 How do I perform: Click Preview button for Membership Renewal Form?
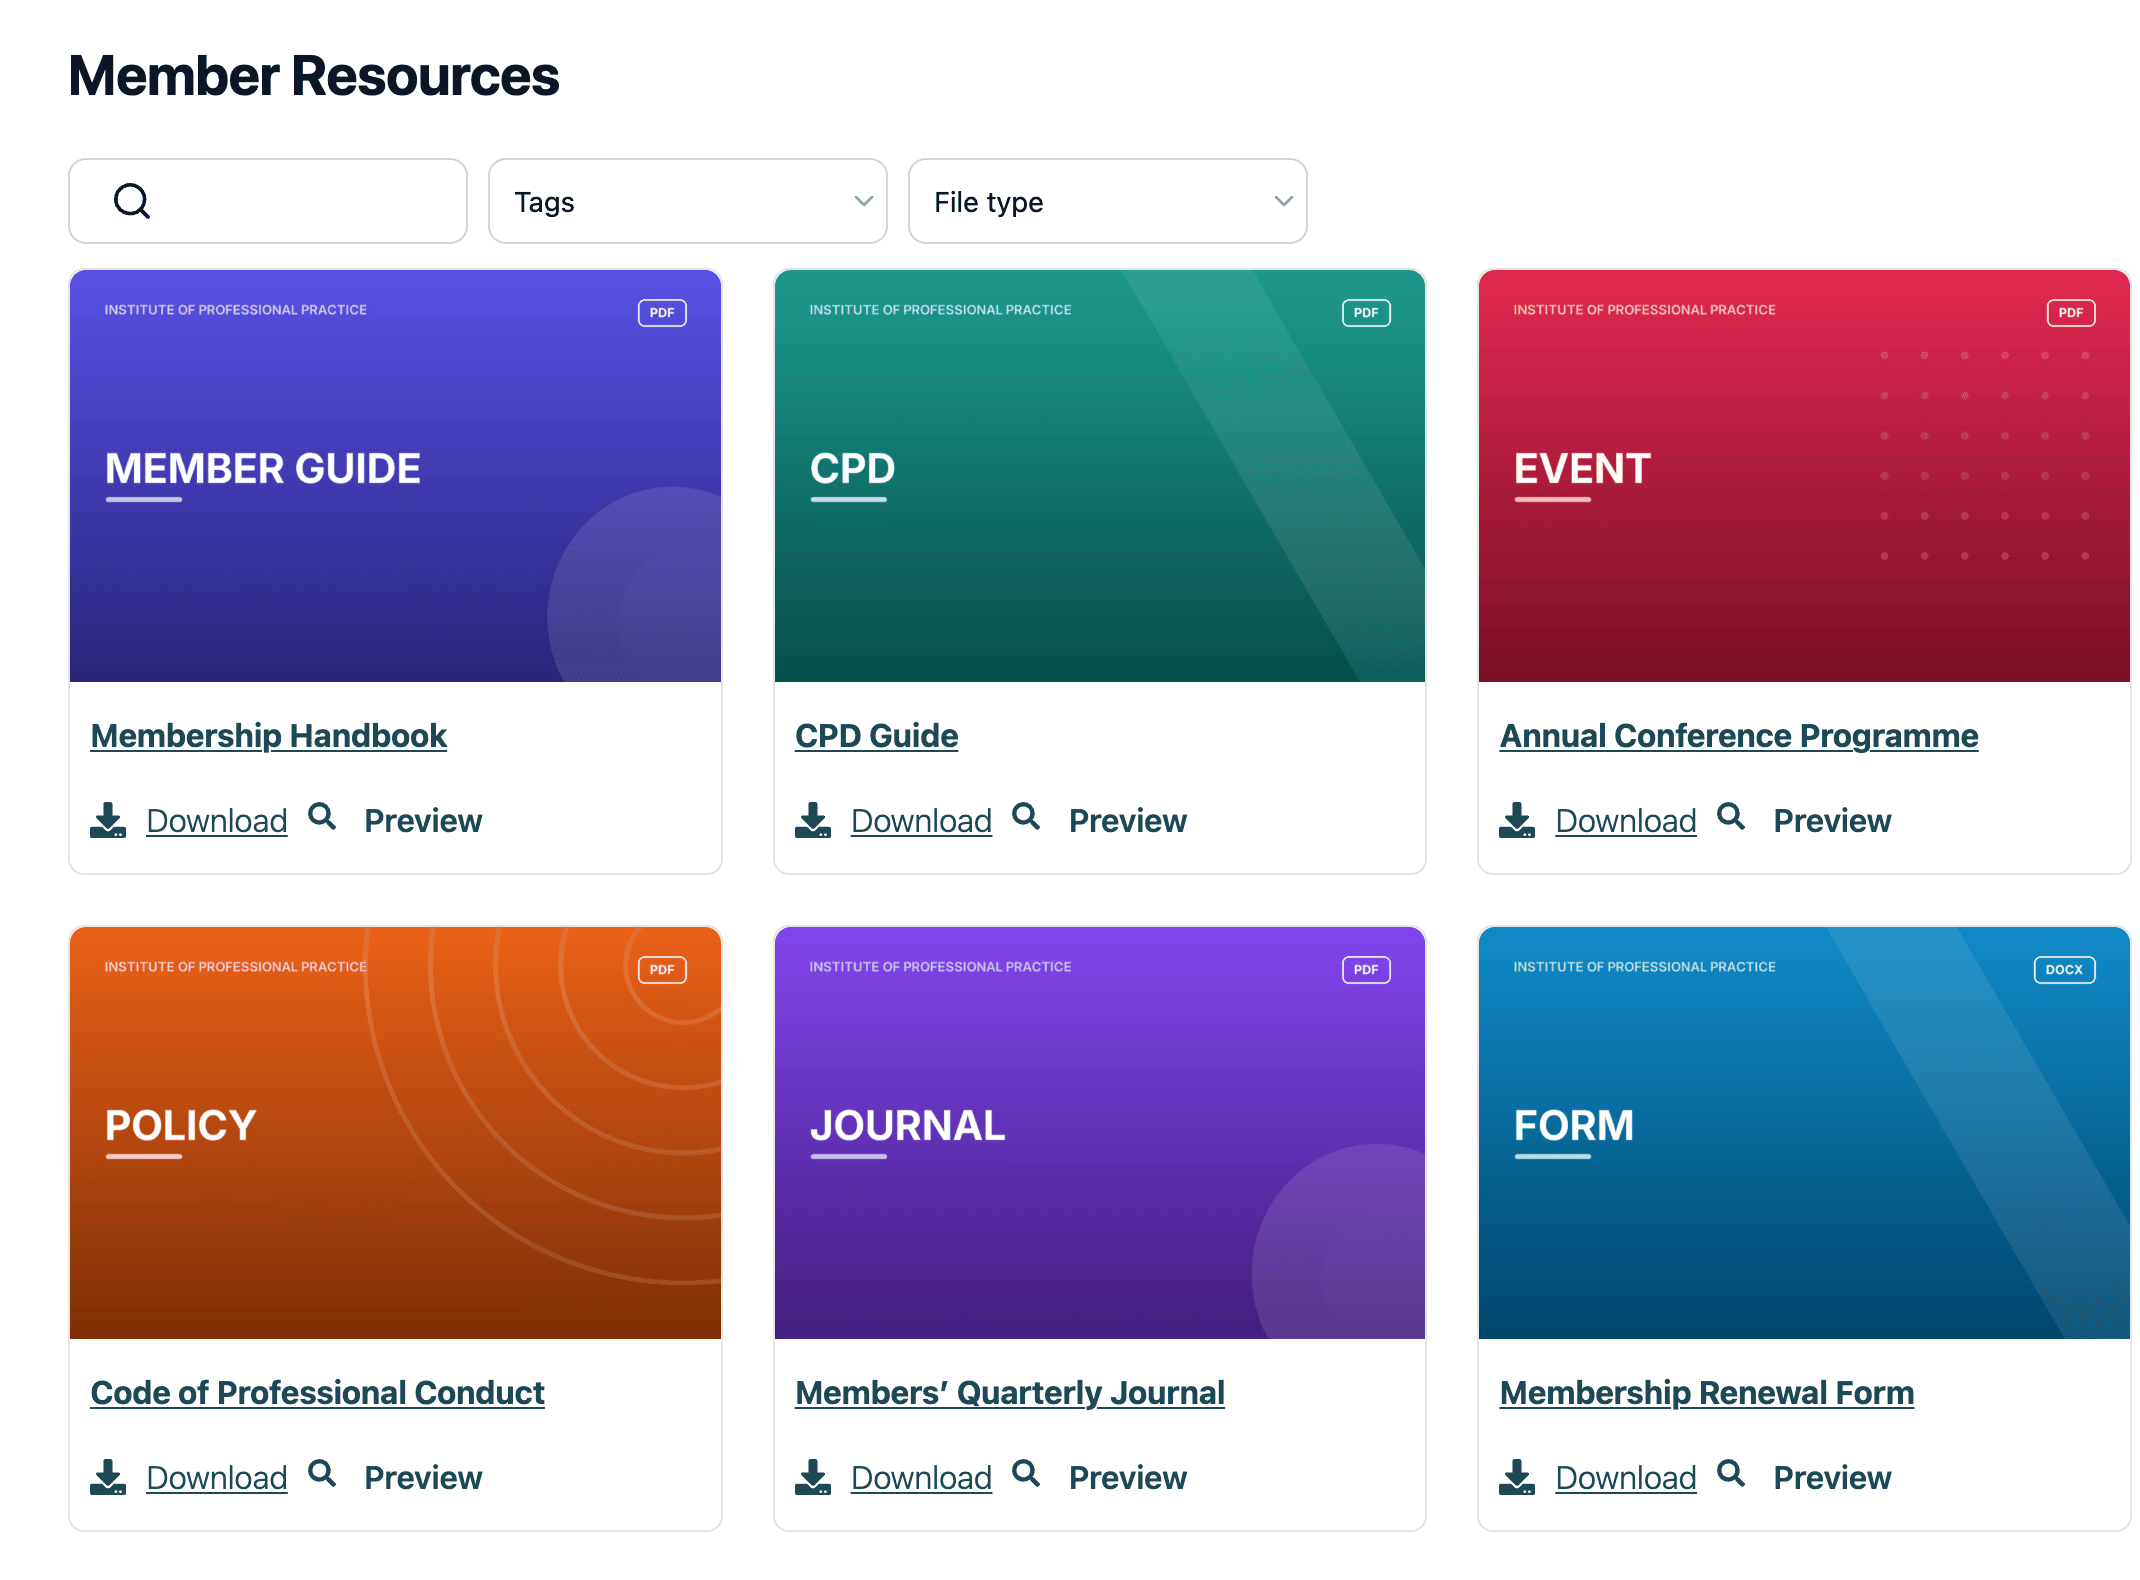coord(1833,1478)
